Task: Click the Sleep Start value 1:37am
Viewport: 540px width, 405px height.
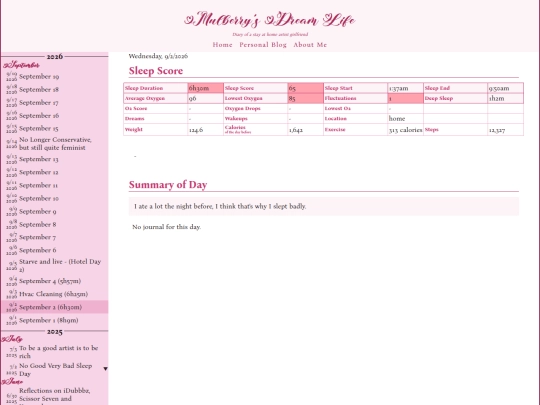Action: coord(405,88)
